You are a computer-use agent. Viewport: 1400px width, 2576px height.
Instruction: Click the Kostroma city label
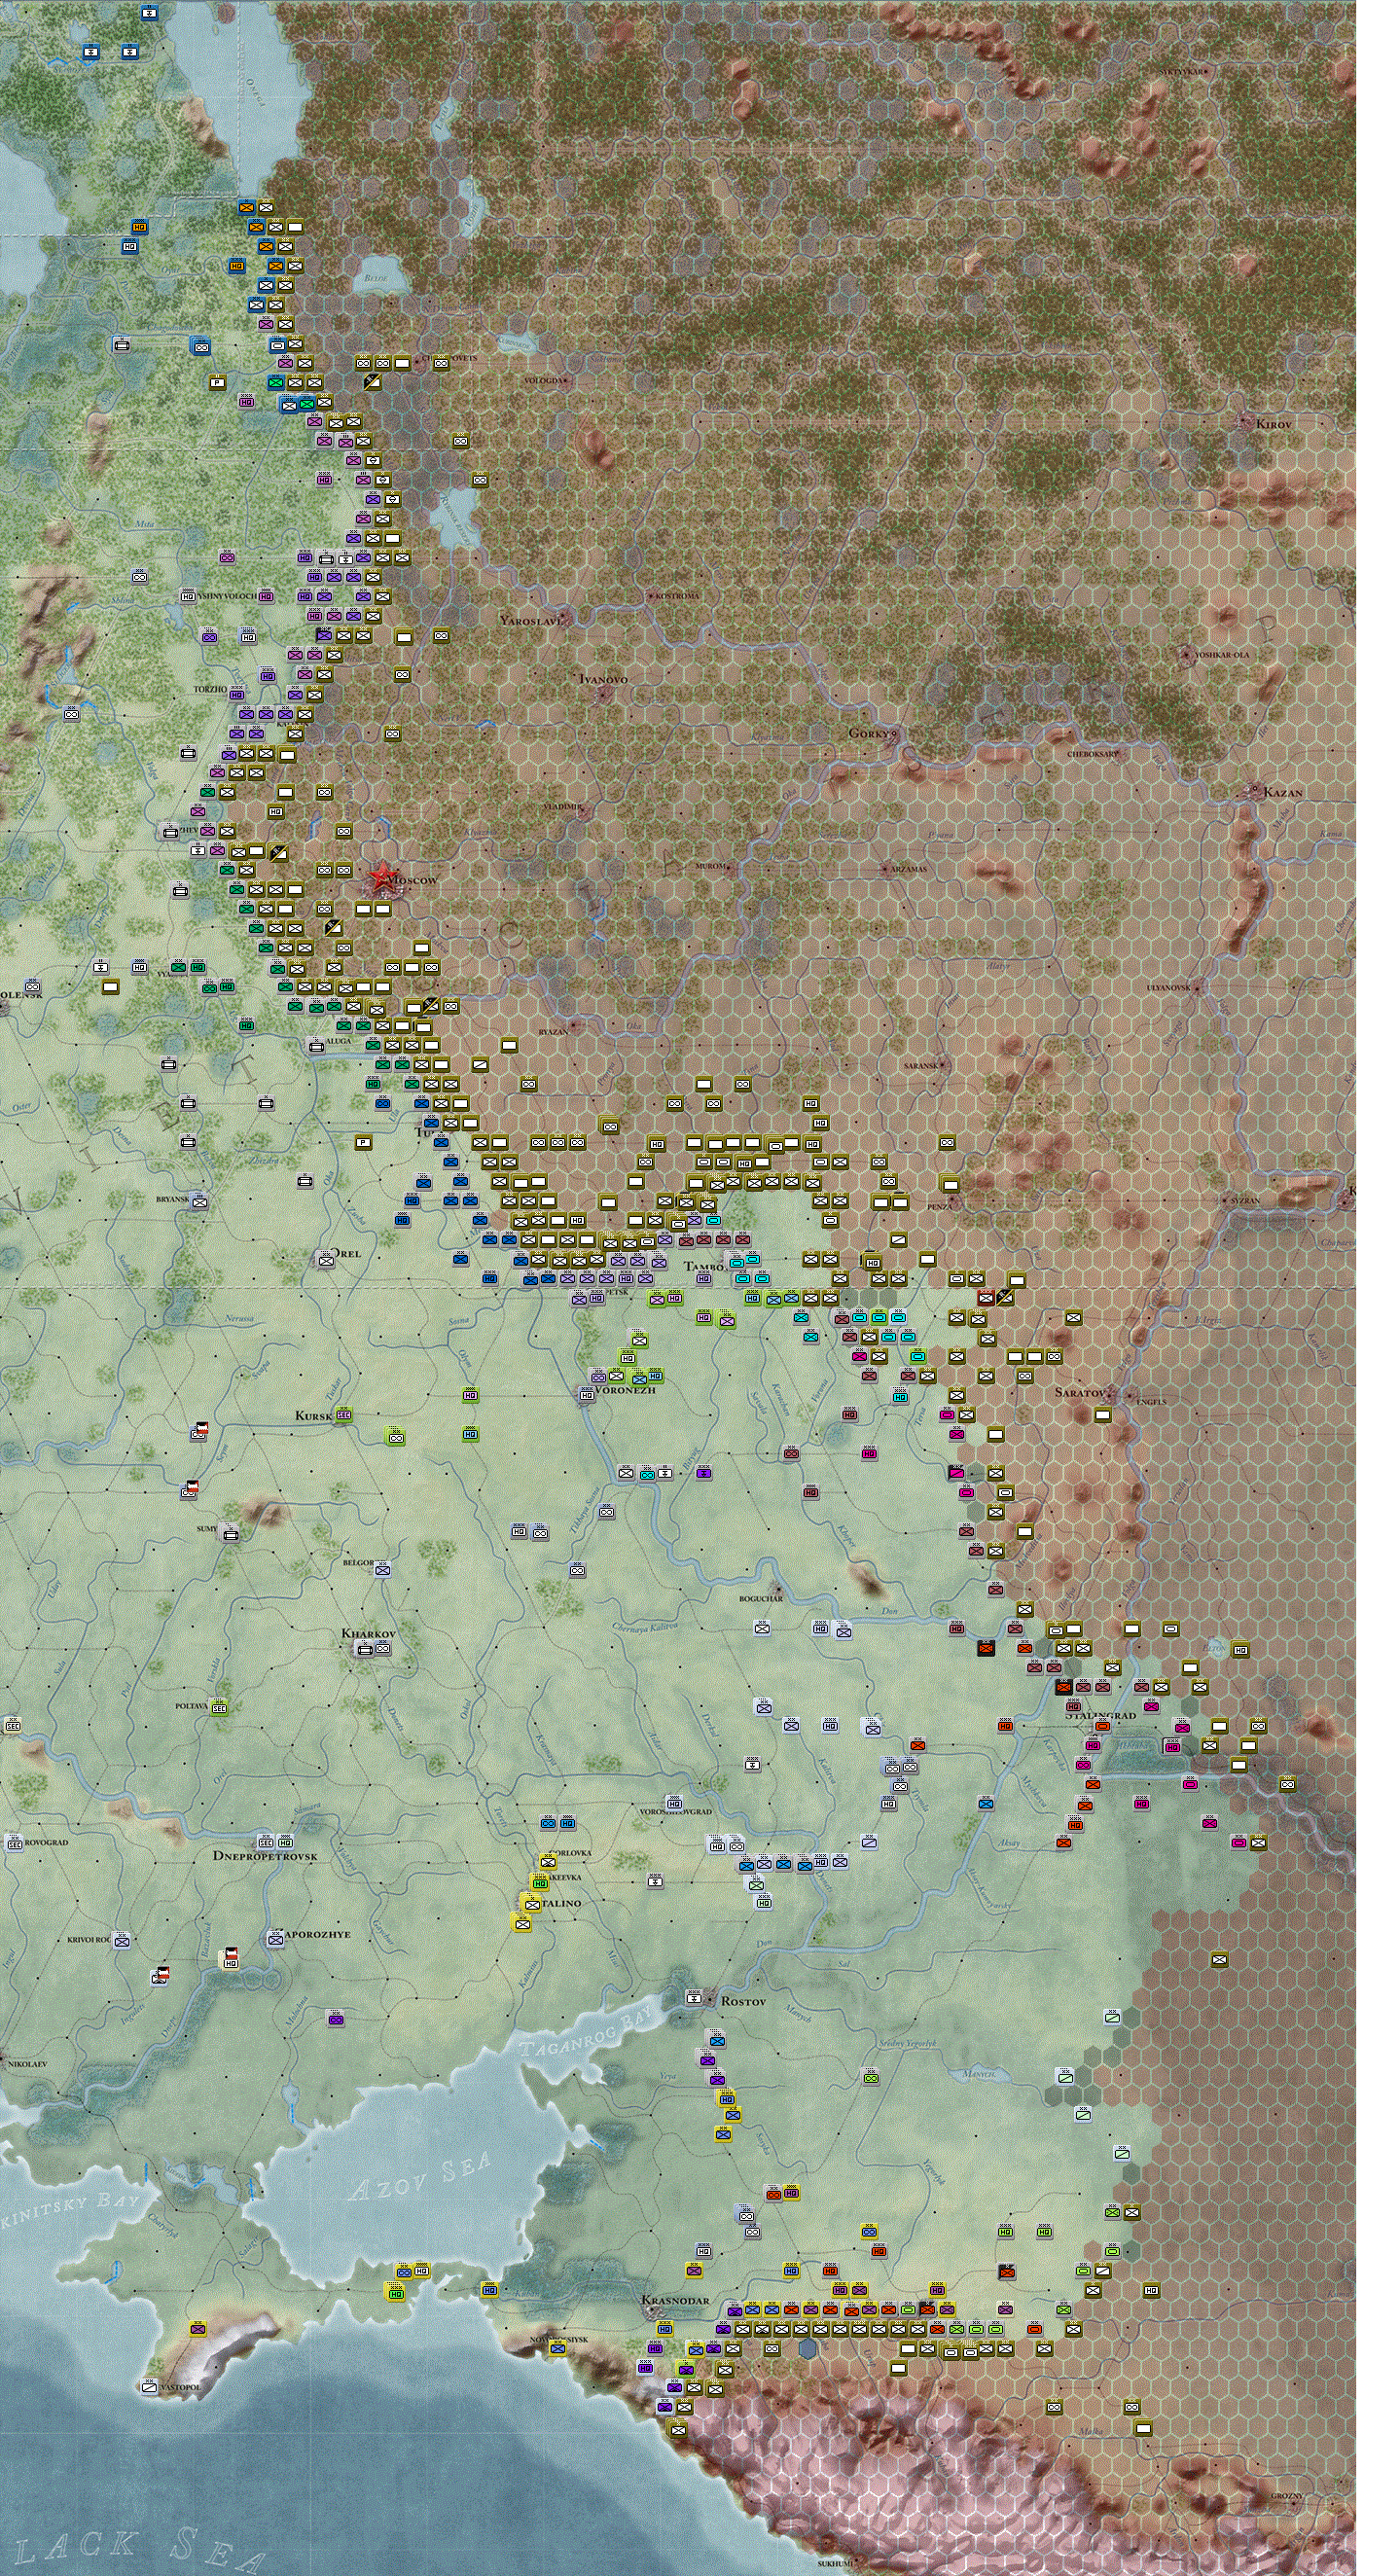[x=677, y=596]
